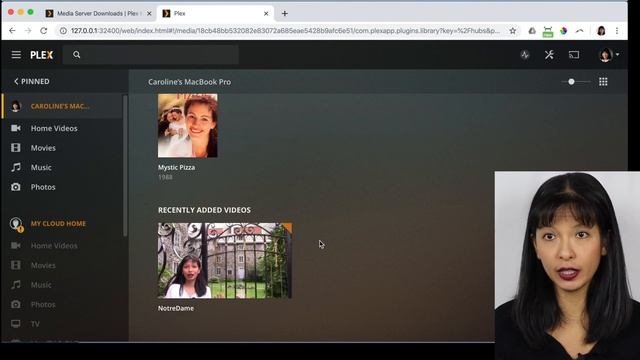Click the Recently Added Videos heading

[x=204, y=210]
